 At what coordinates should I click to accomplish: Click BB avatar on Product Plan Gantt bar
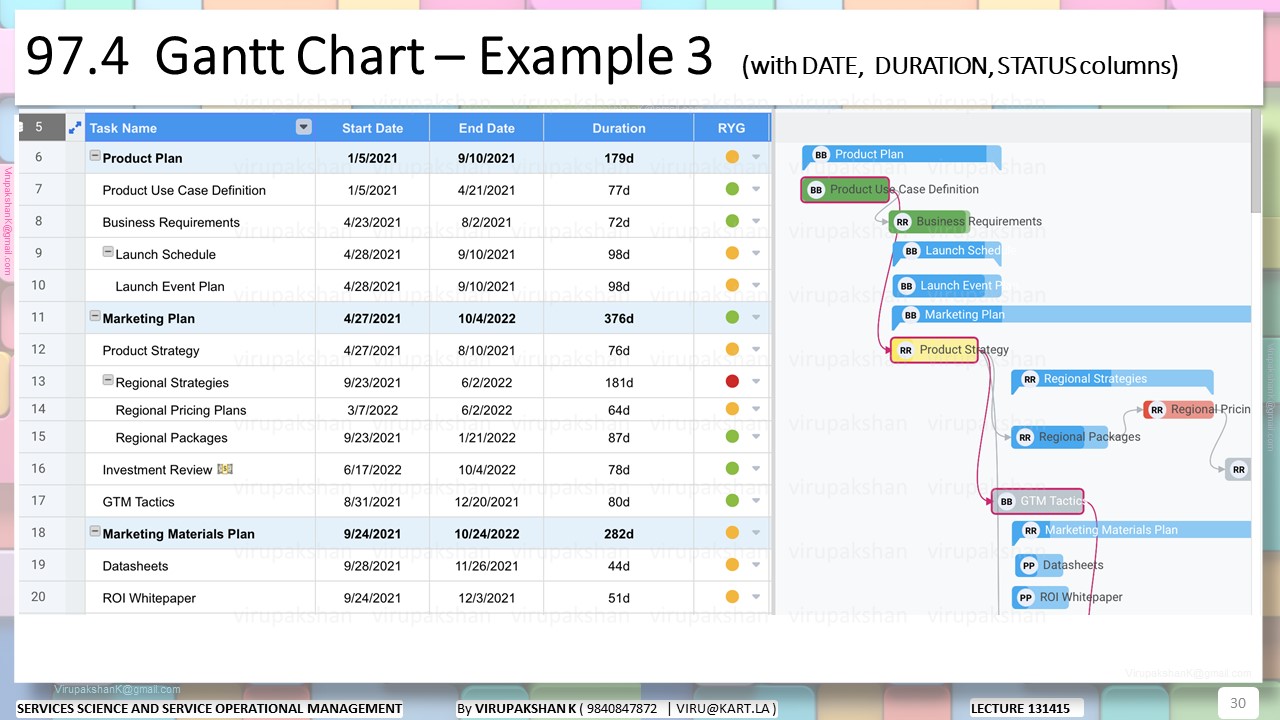[821, 155]
